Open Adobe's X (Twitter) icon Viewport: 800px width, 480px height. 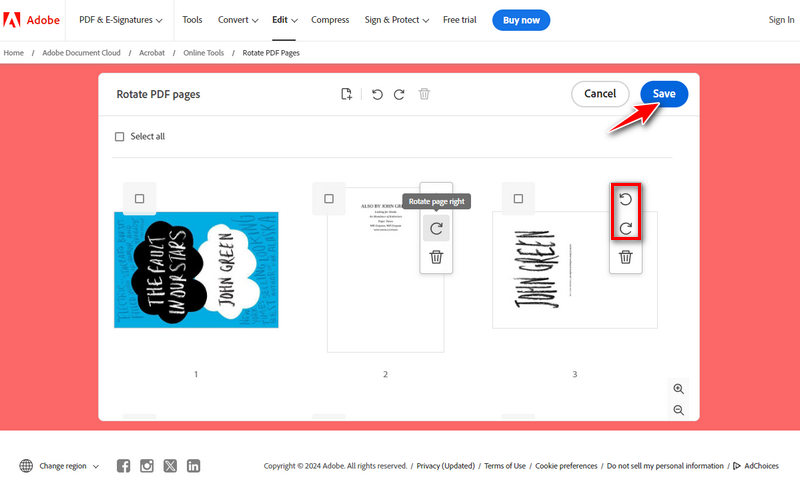pos(170,466)
